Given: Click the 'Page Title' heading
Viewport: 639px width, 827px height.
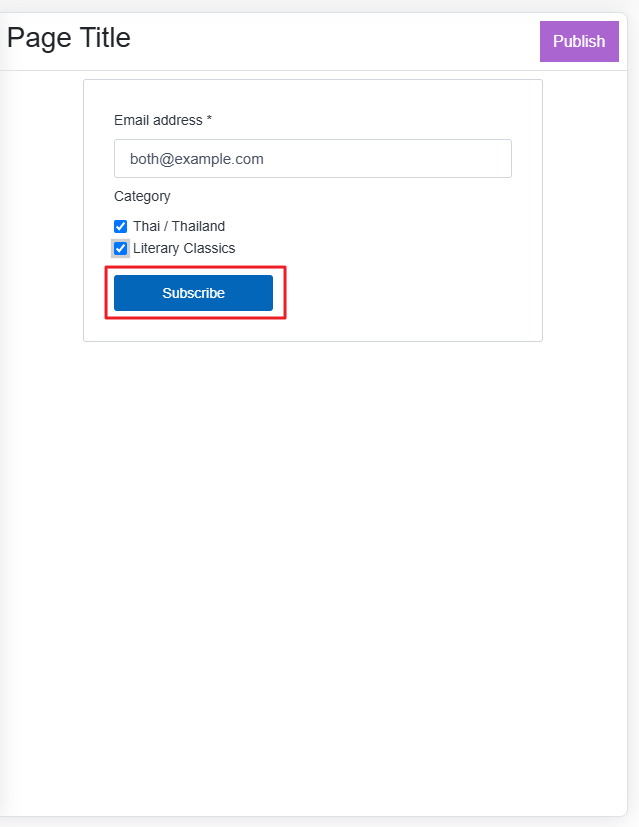Looking at the screenshot, I should 69,38.
